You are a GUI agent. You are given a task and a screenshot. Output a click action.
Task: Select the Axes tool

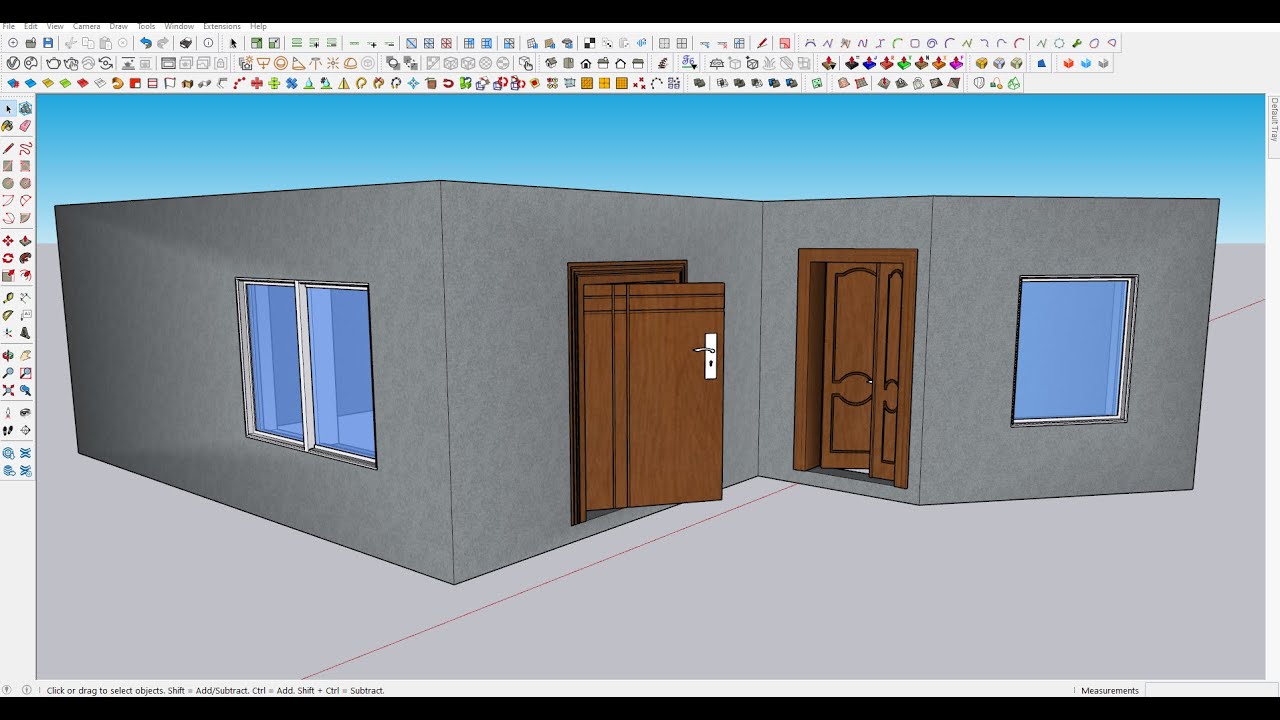8,333
